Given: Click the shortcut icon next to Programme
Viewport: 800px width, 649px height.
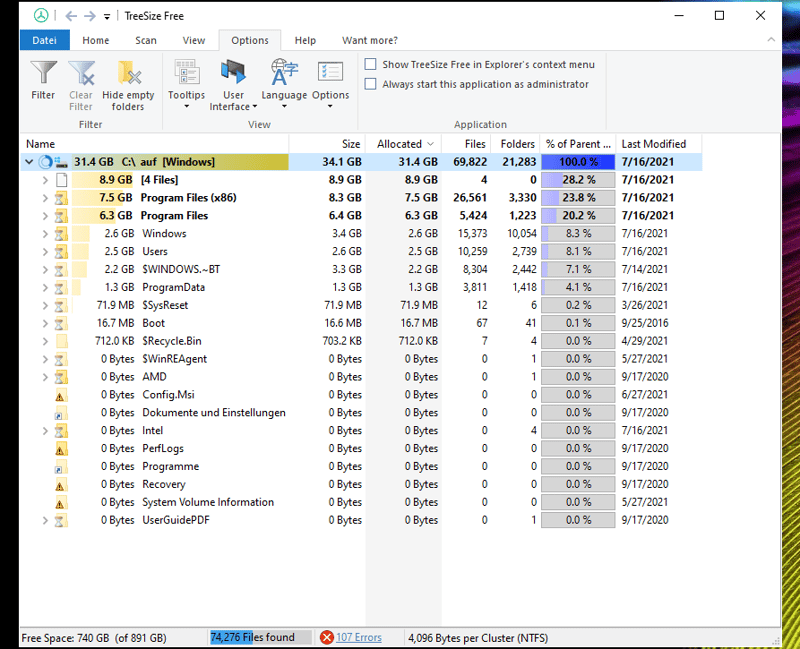Looking at the screenshot, I should point(60,467).
